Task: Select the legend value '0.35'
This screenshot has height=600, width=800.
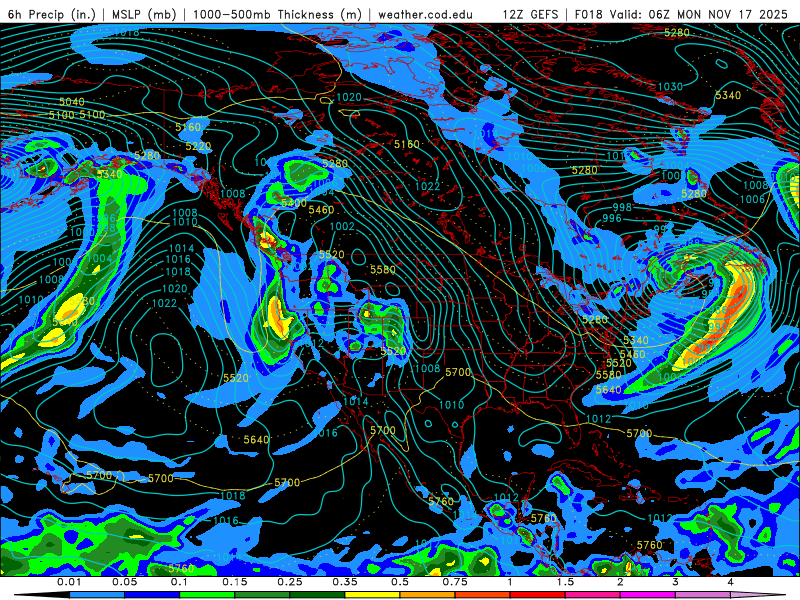Action: tap(345, 582)
